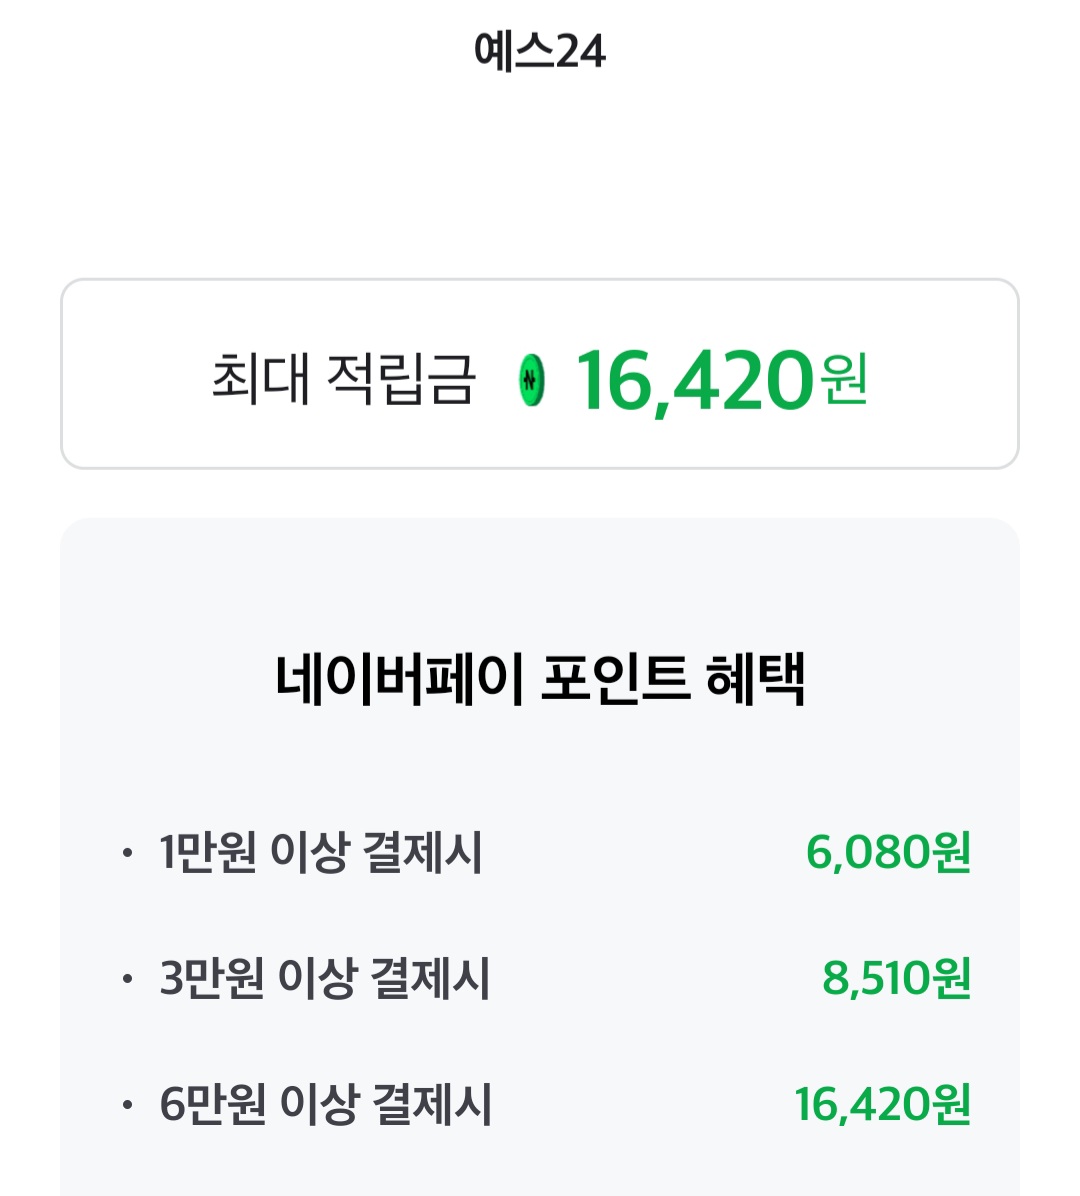Click the bullet before 1만원 이상 결제시
The width and height of the screenshot is (1080, 1196).
tap(126, 854)
